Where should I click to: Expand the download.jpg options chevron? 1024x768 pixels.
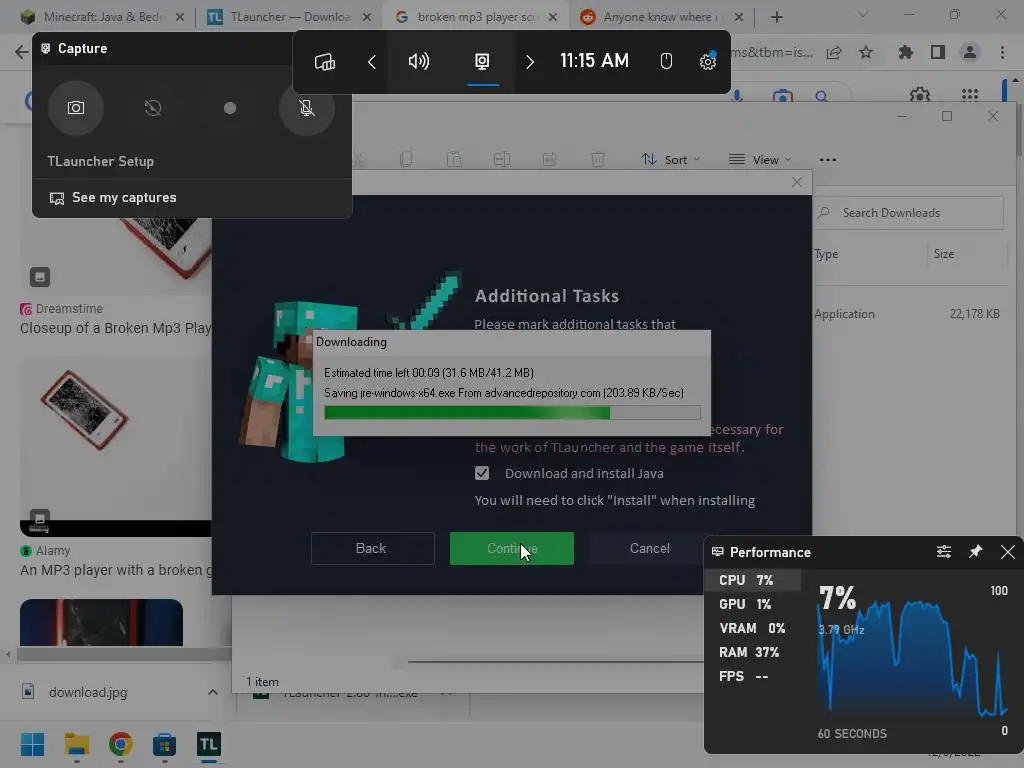[x=213, y=692]
